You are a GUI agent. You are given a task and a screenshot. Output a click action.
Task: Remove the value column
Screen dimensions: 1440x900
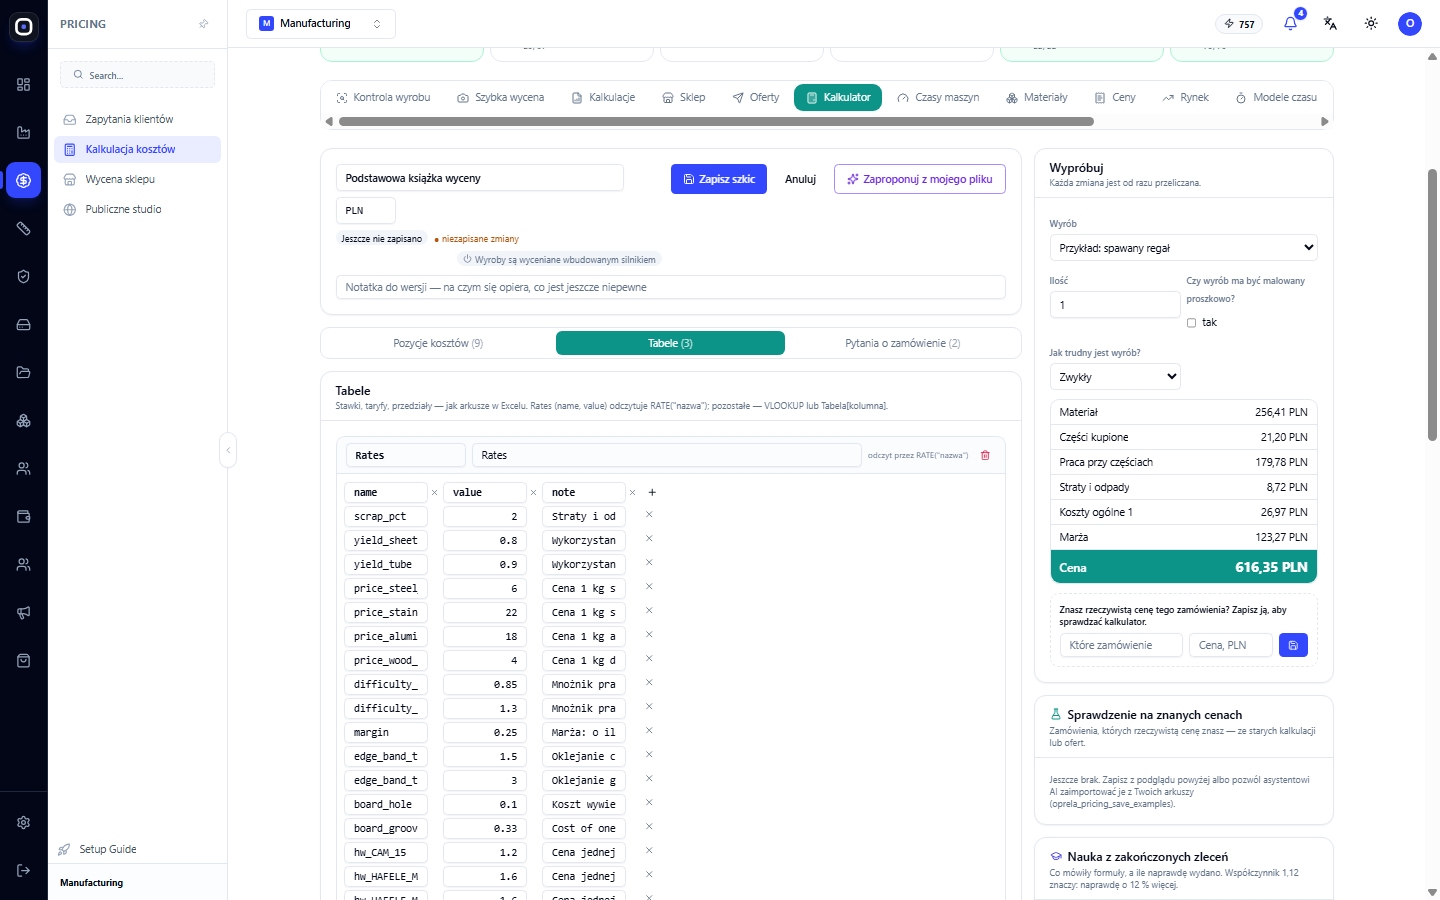[x=533, y=492]
